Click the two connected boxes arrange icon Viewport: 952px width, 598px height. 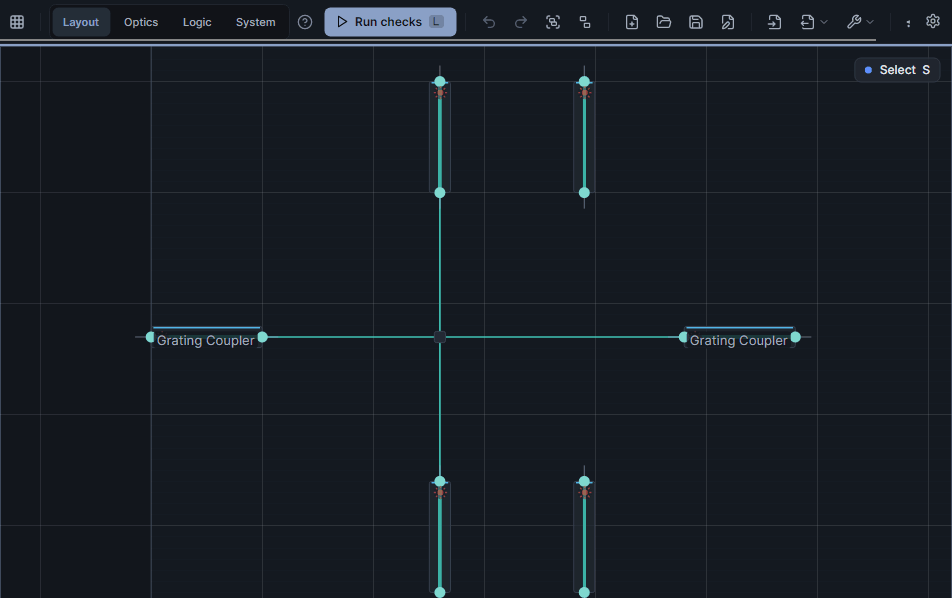(585, 22)
